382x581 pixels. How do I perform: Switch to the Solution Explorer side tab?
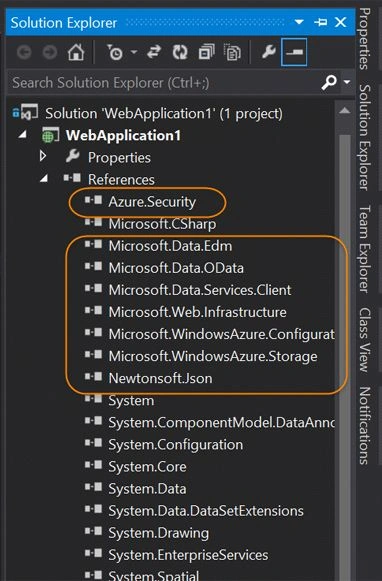coord(365,137)
